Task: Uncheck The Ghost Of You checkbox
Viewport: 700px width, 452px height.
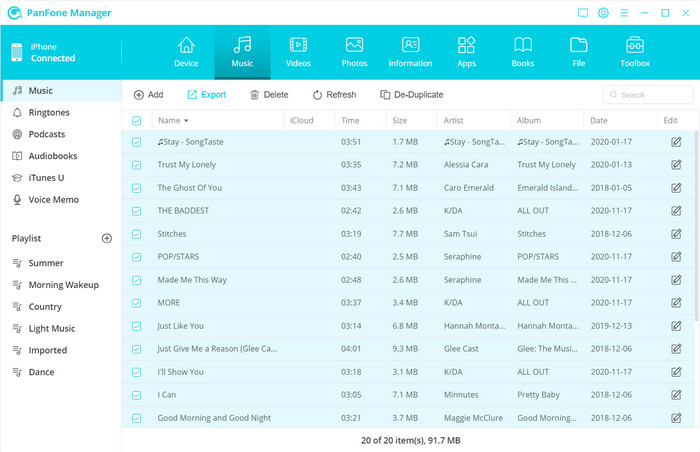Action: coord(137,188)
